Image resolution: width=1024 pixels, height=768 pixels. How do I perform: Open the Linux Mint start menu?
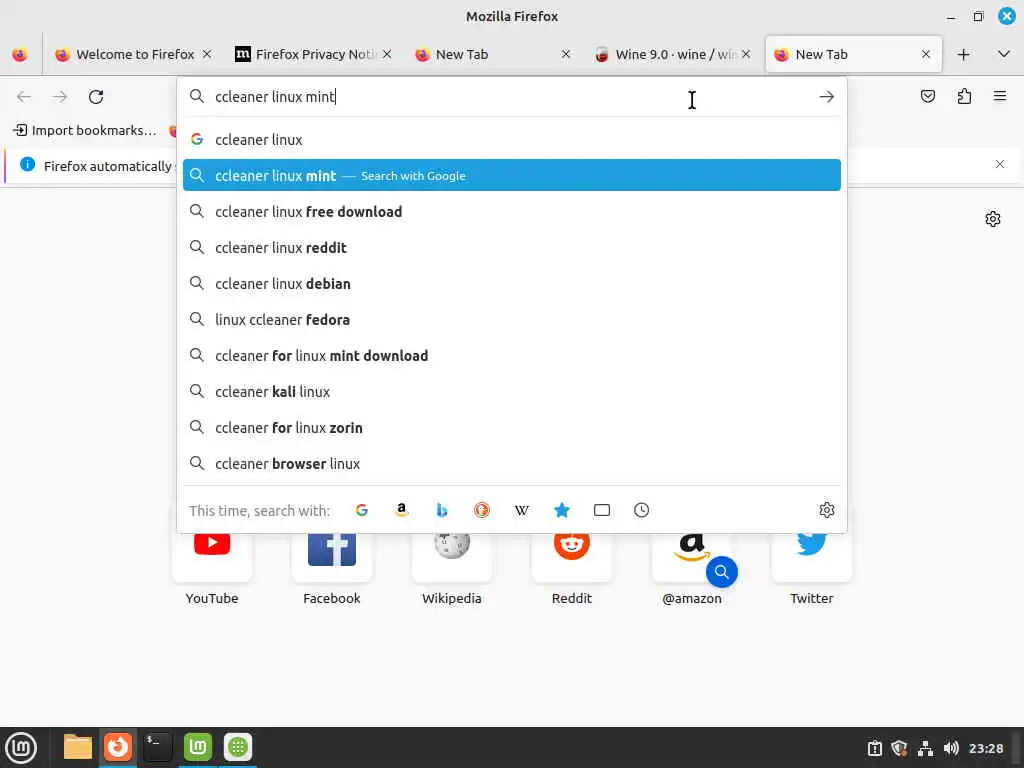pyautogui.click(x=21, y=748)
